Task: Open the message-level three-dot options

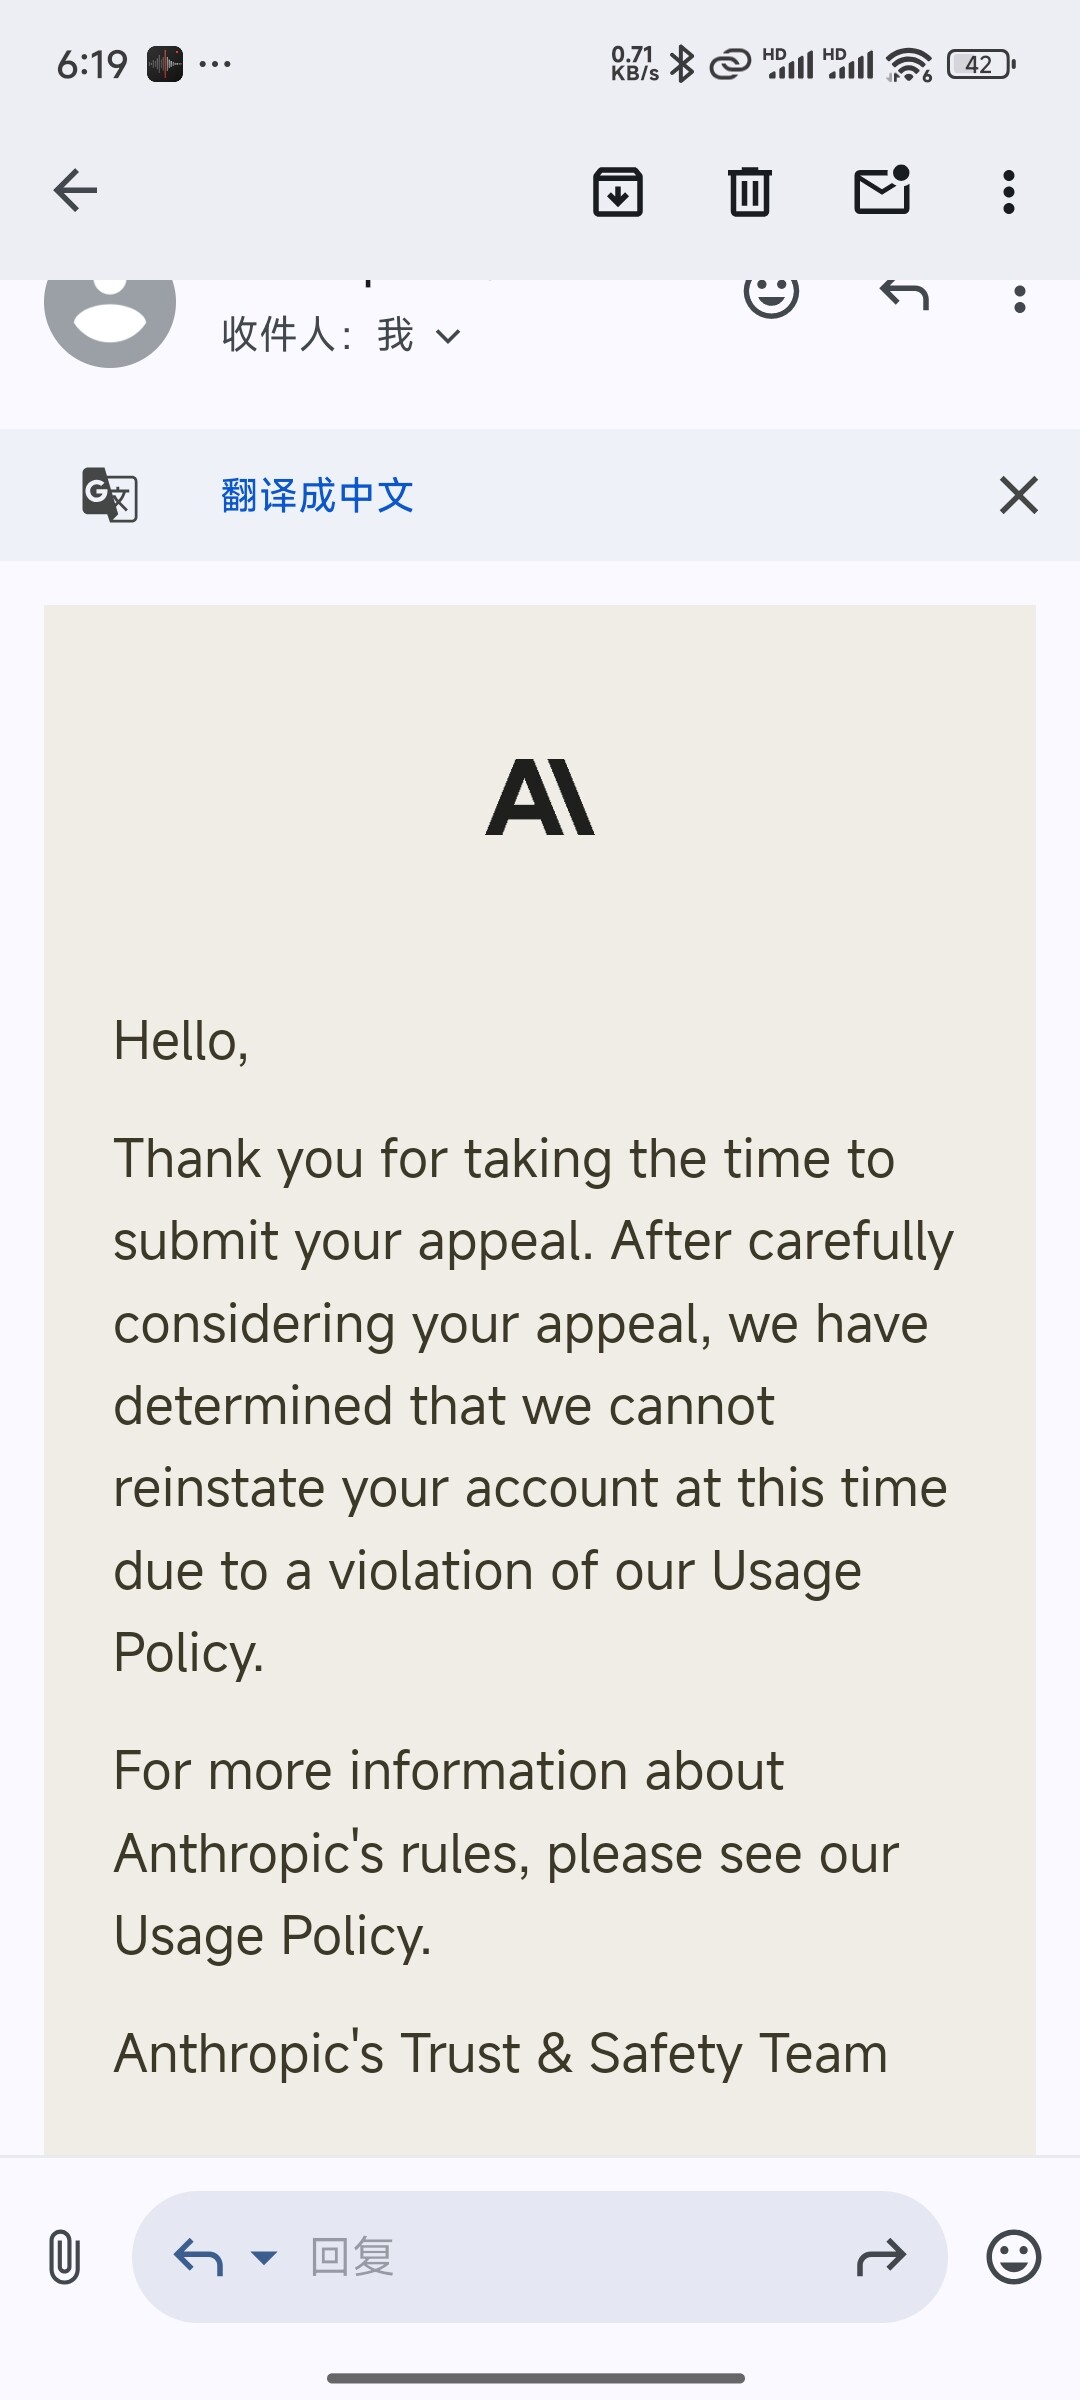Action: point(1019,299)
